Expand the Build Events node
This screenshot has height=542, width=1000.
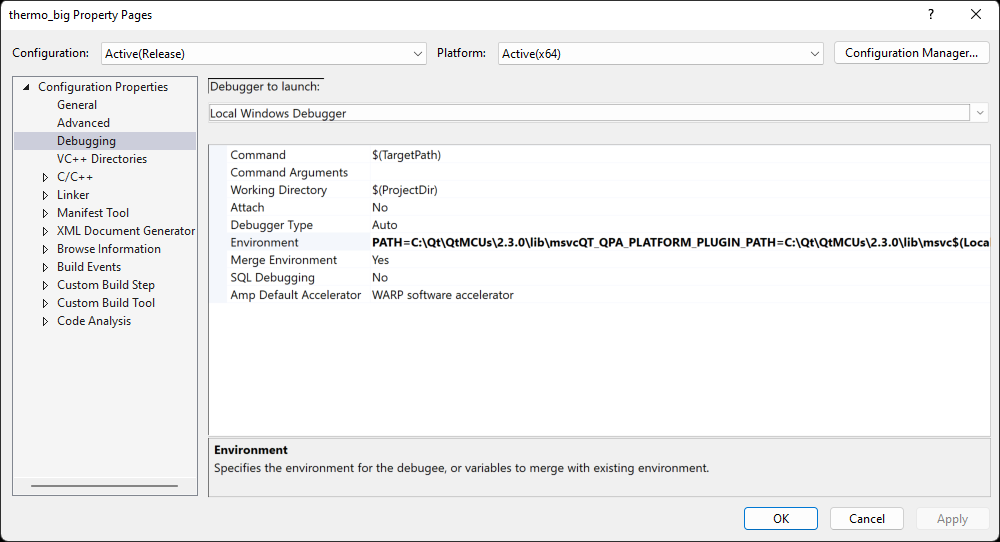tap(45, 267)
